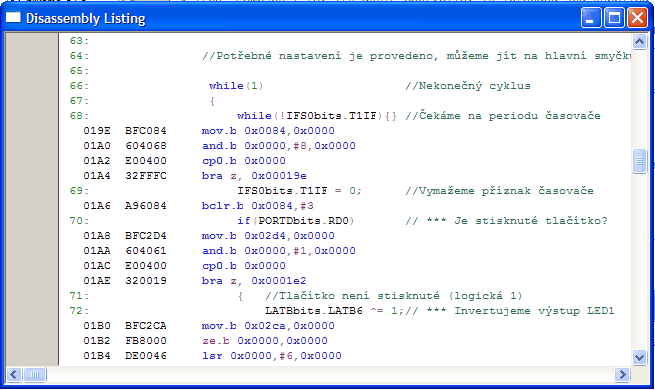Click address 01B2 in listing
Screen dimensions: 655x390
(x=97, y=341)
